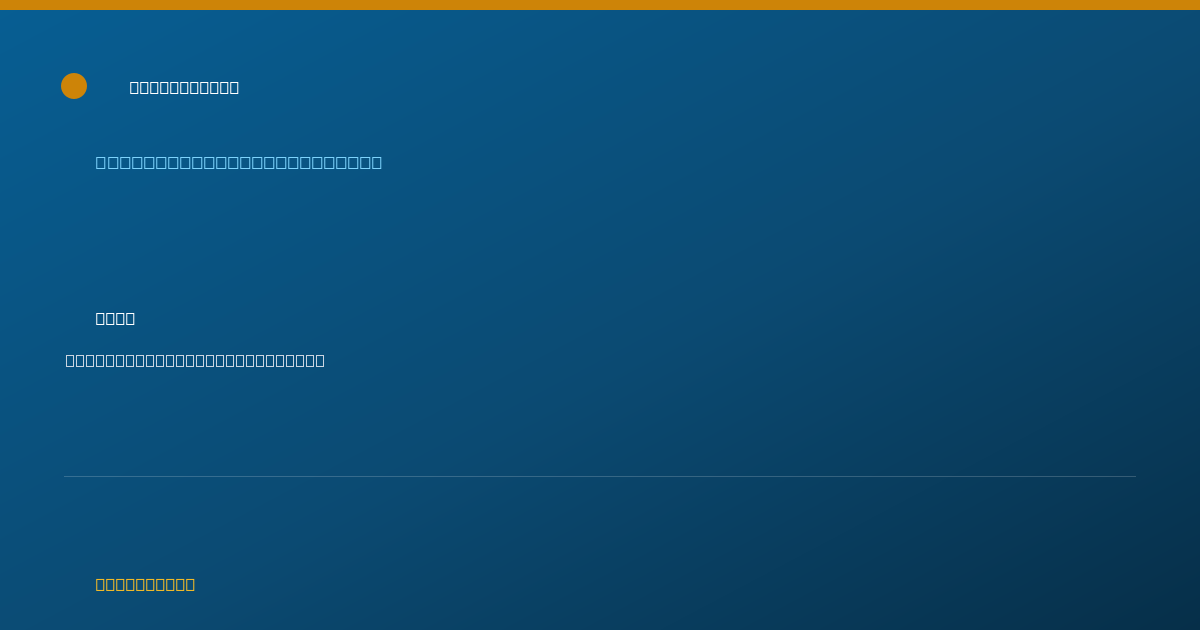Click the last character of the white title
Image resolution: width=1200 pixels, height=630 pixels.
click(x=234, y=87)
